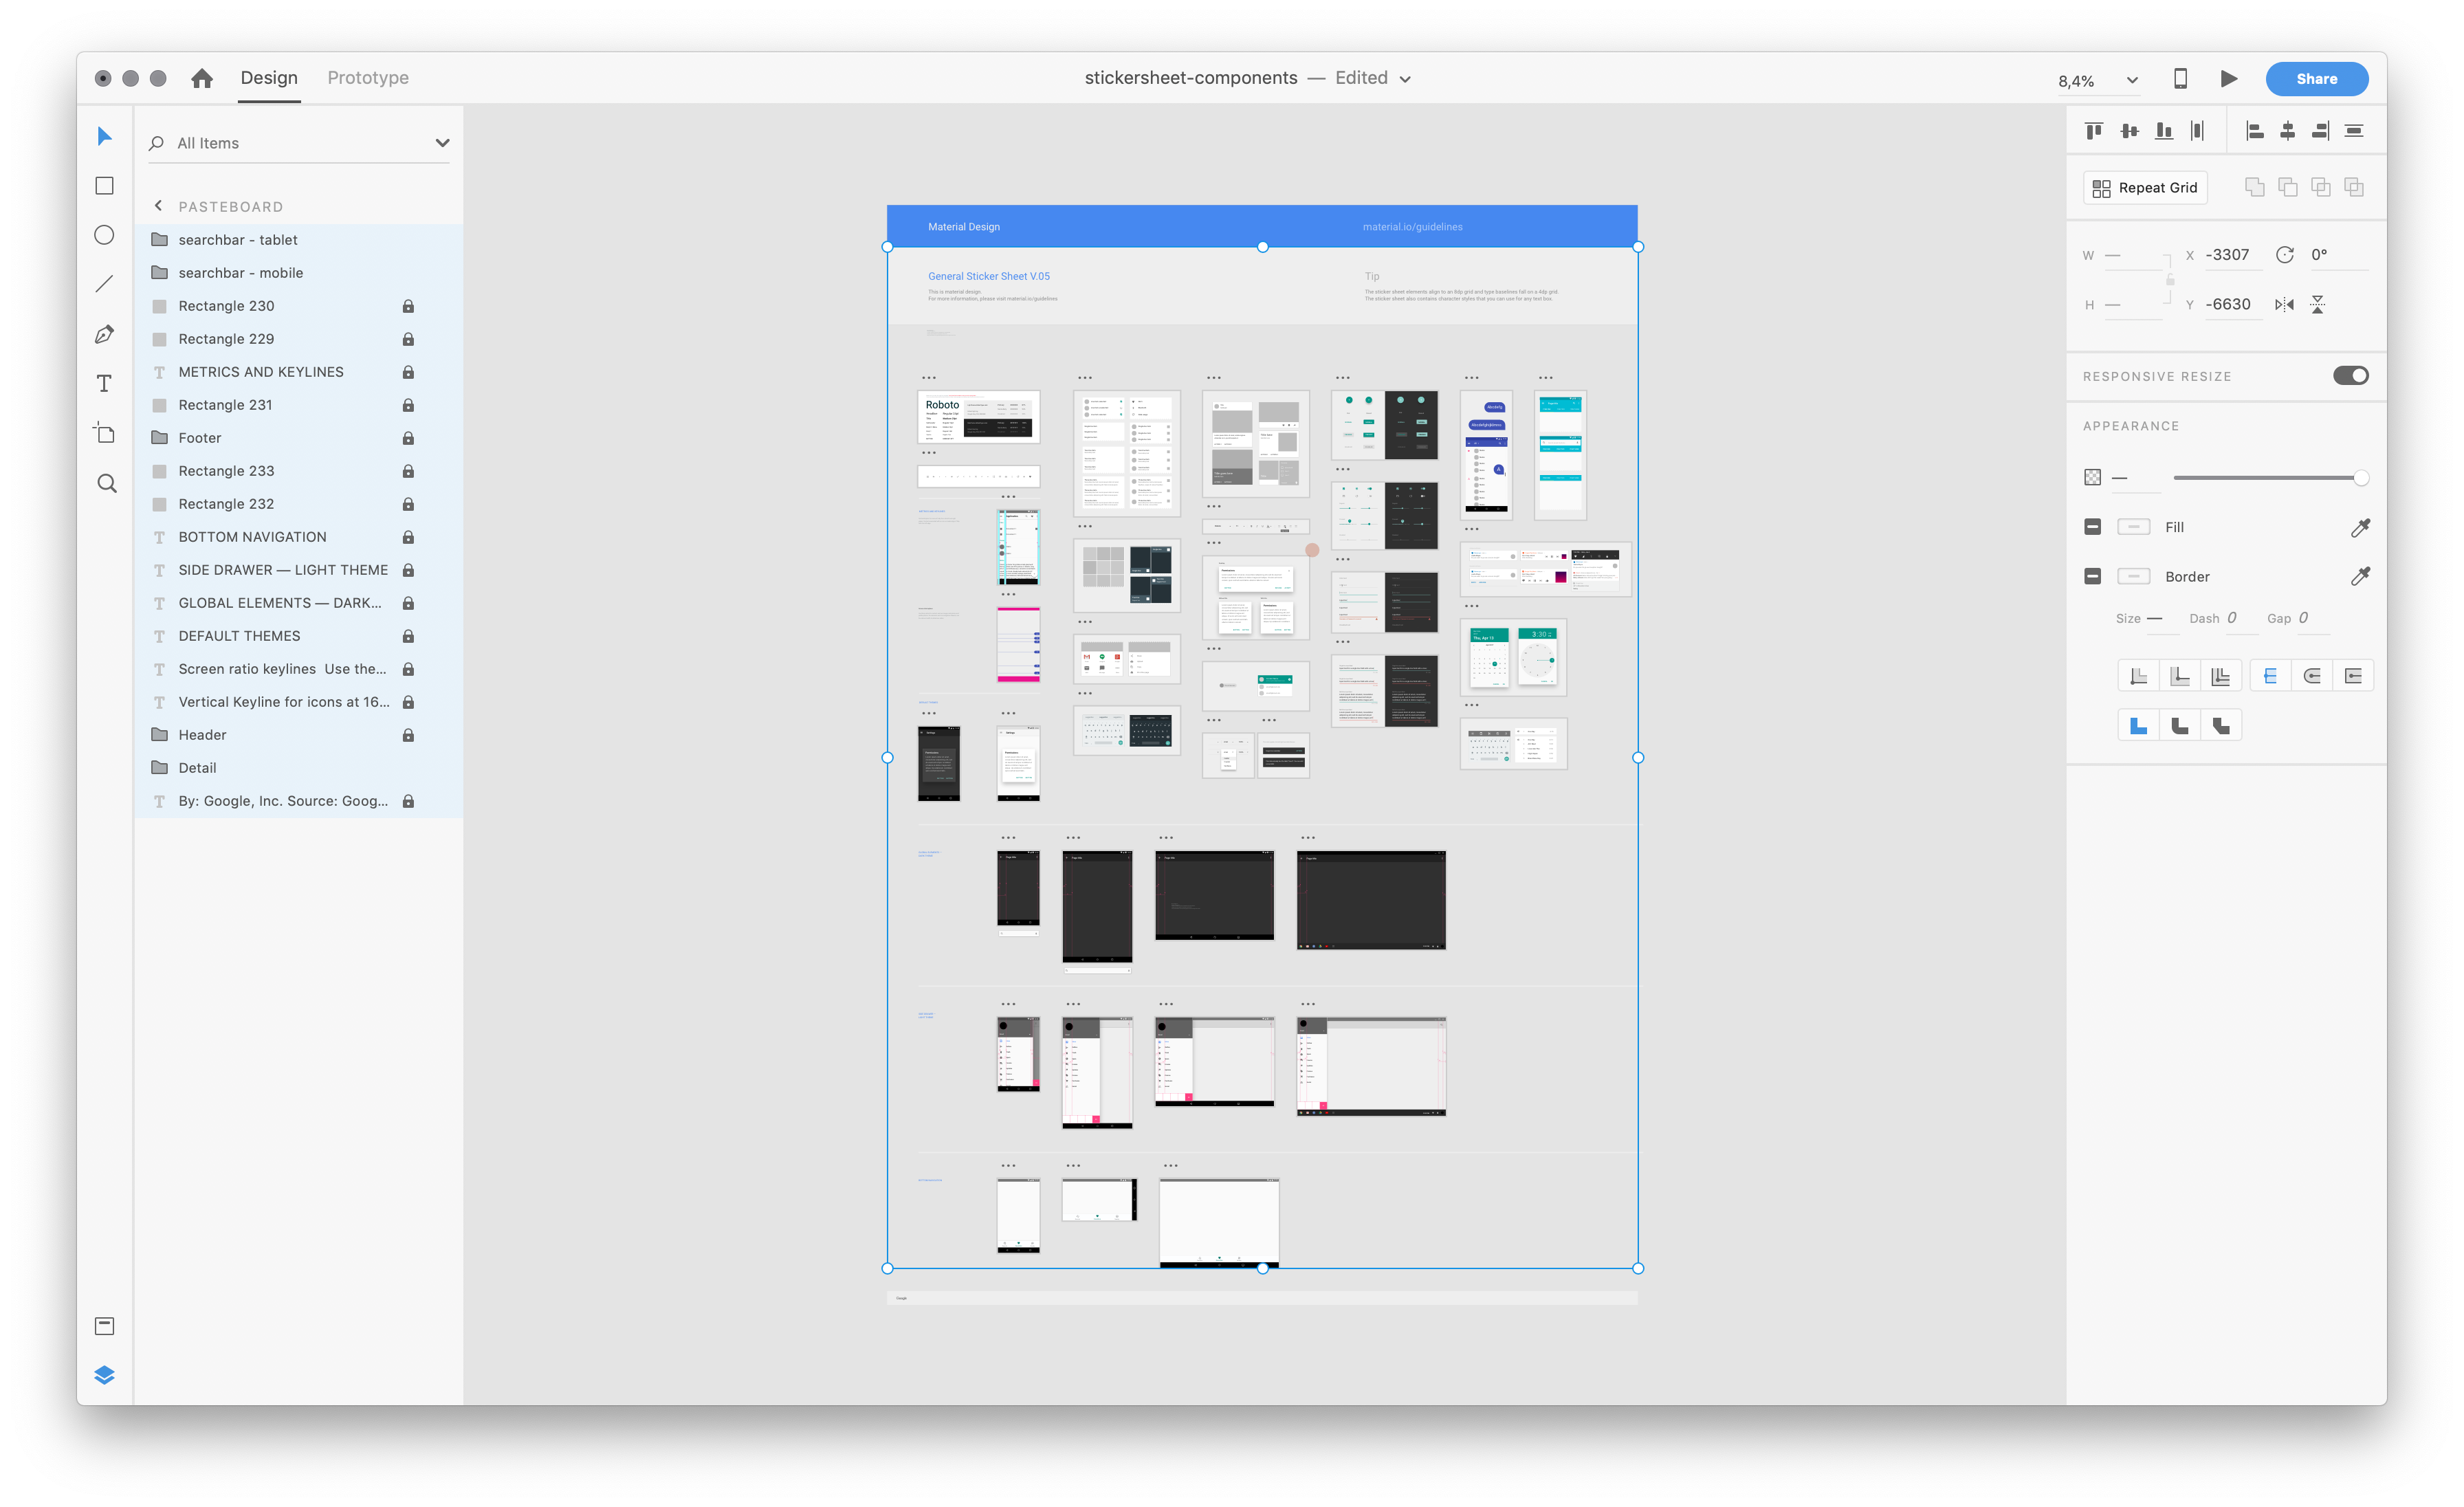The height and width of the screenshot is (1507, 2464).
Task: Open the Layers panel
Action: point(104,1374)
